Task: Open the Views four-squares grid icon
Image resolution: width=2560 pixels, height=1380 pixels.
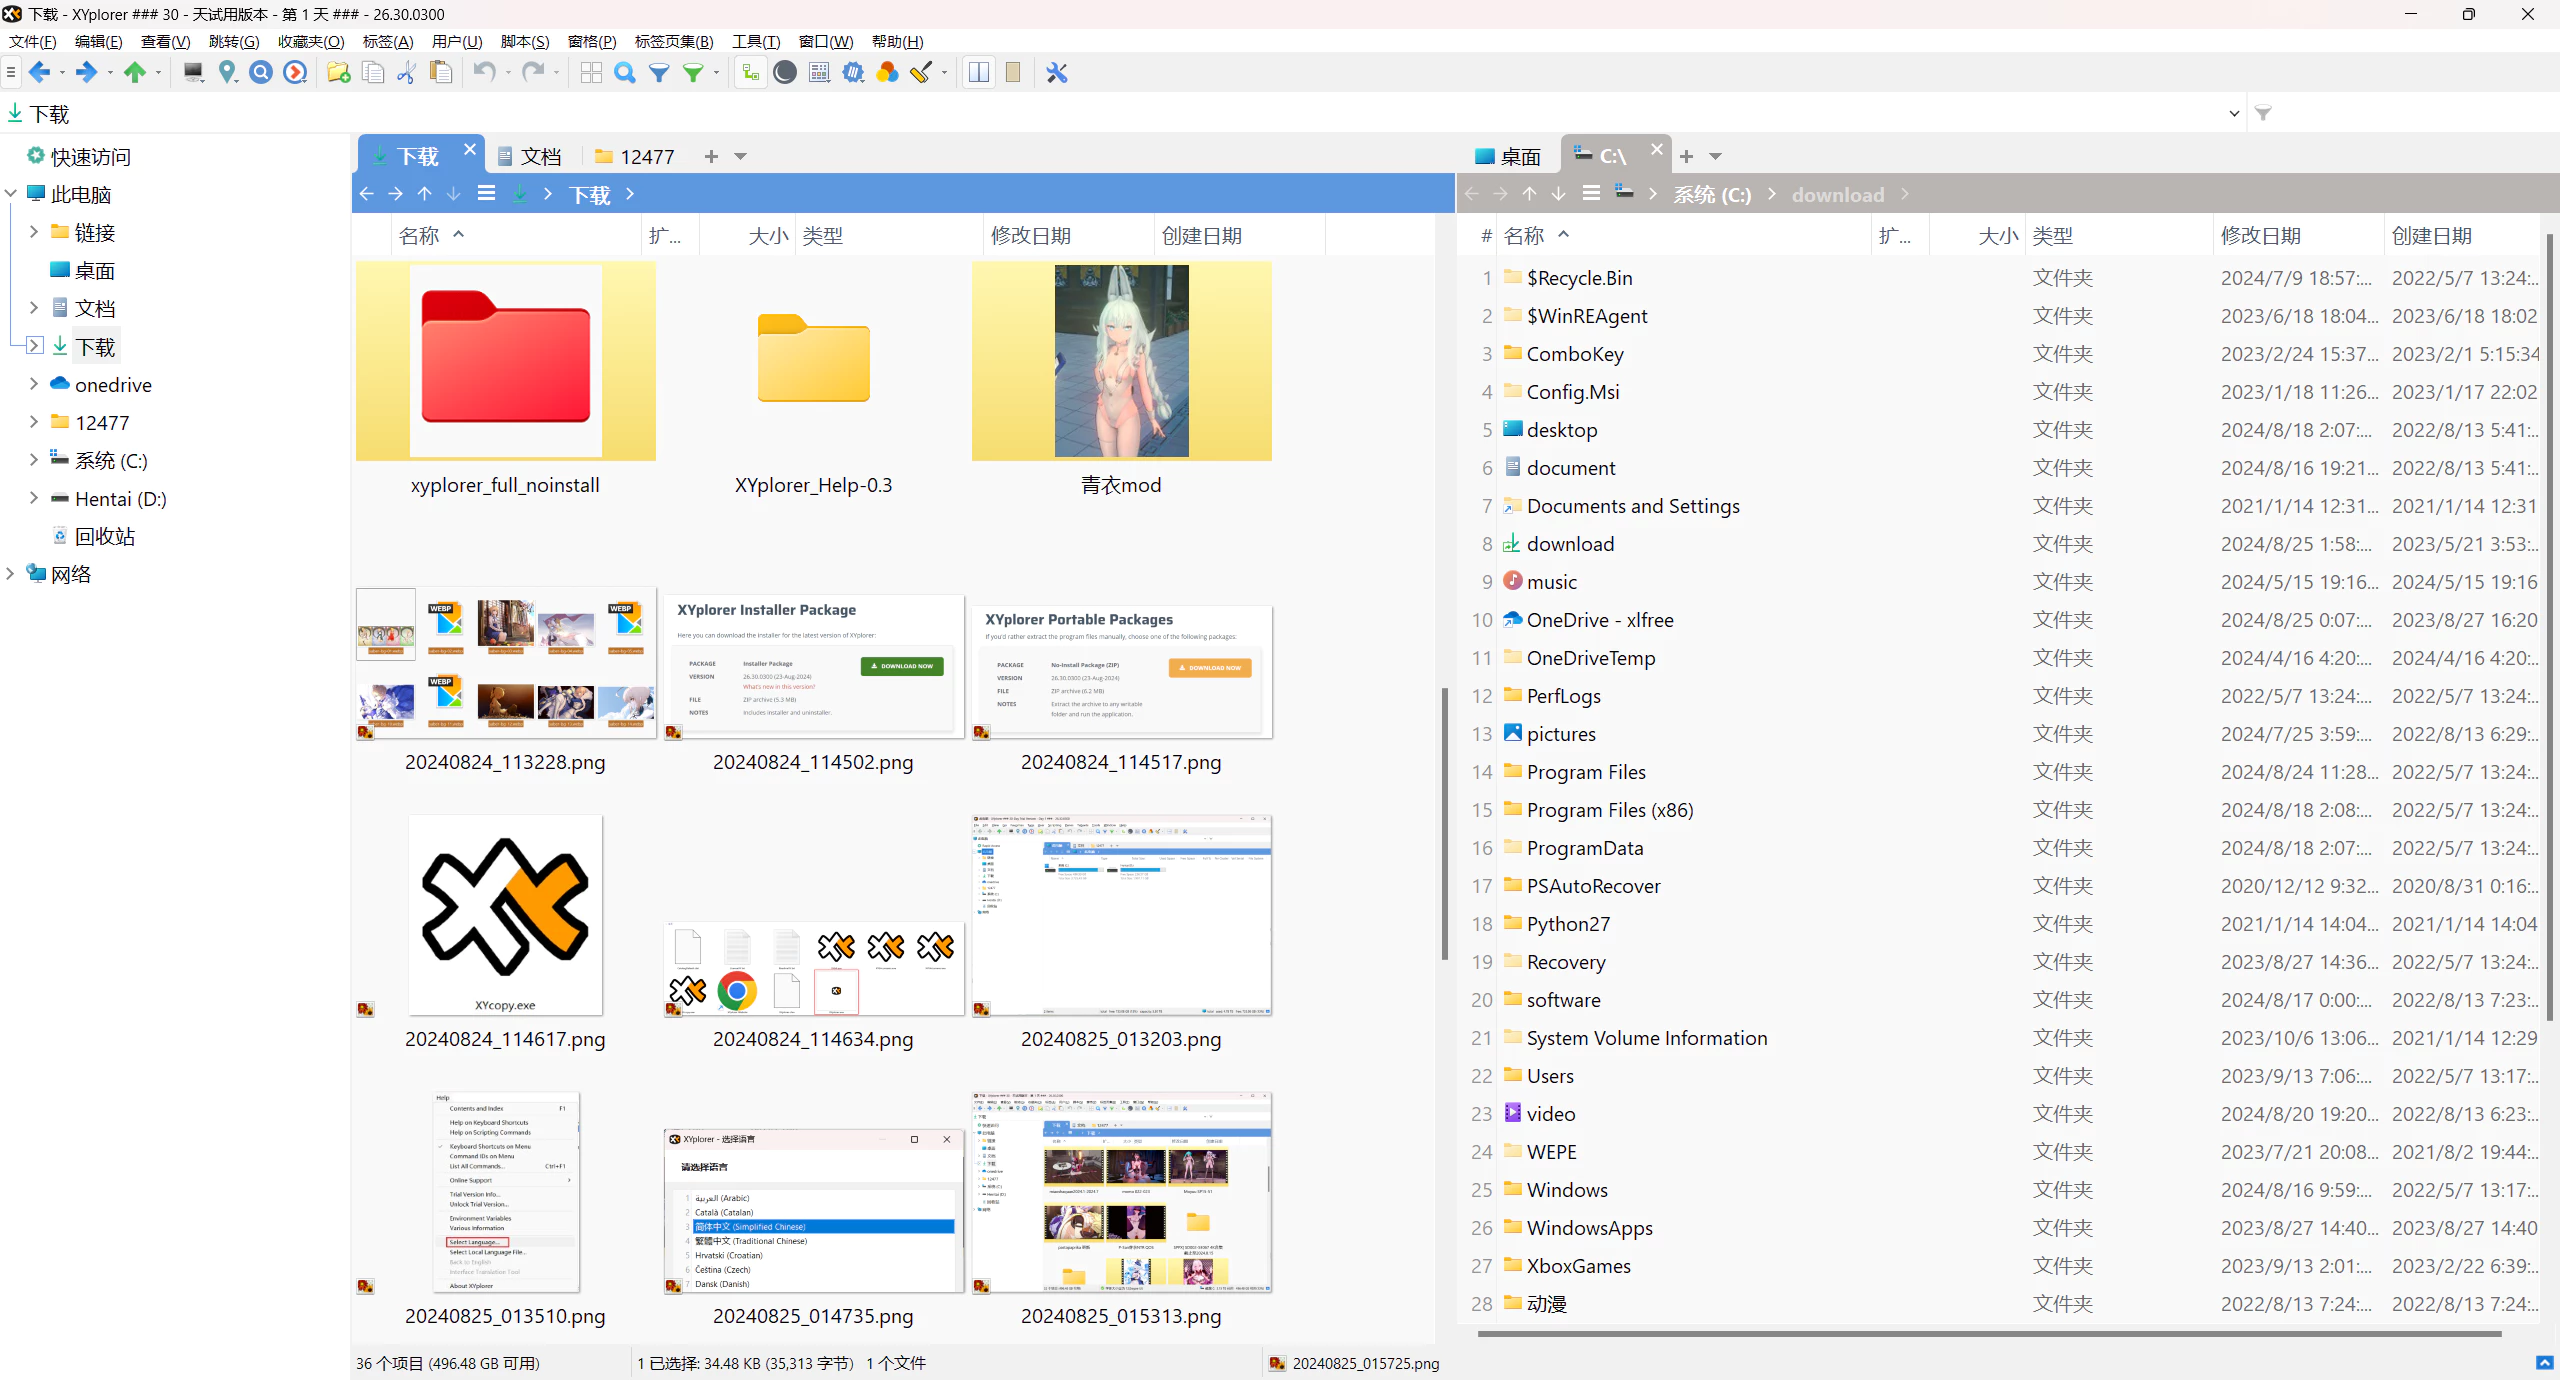Action: 591,72
